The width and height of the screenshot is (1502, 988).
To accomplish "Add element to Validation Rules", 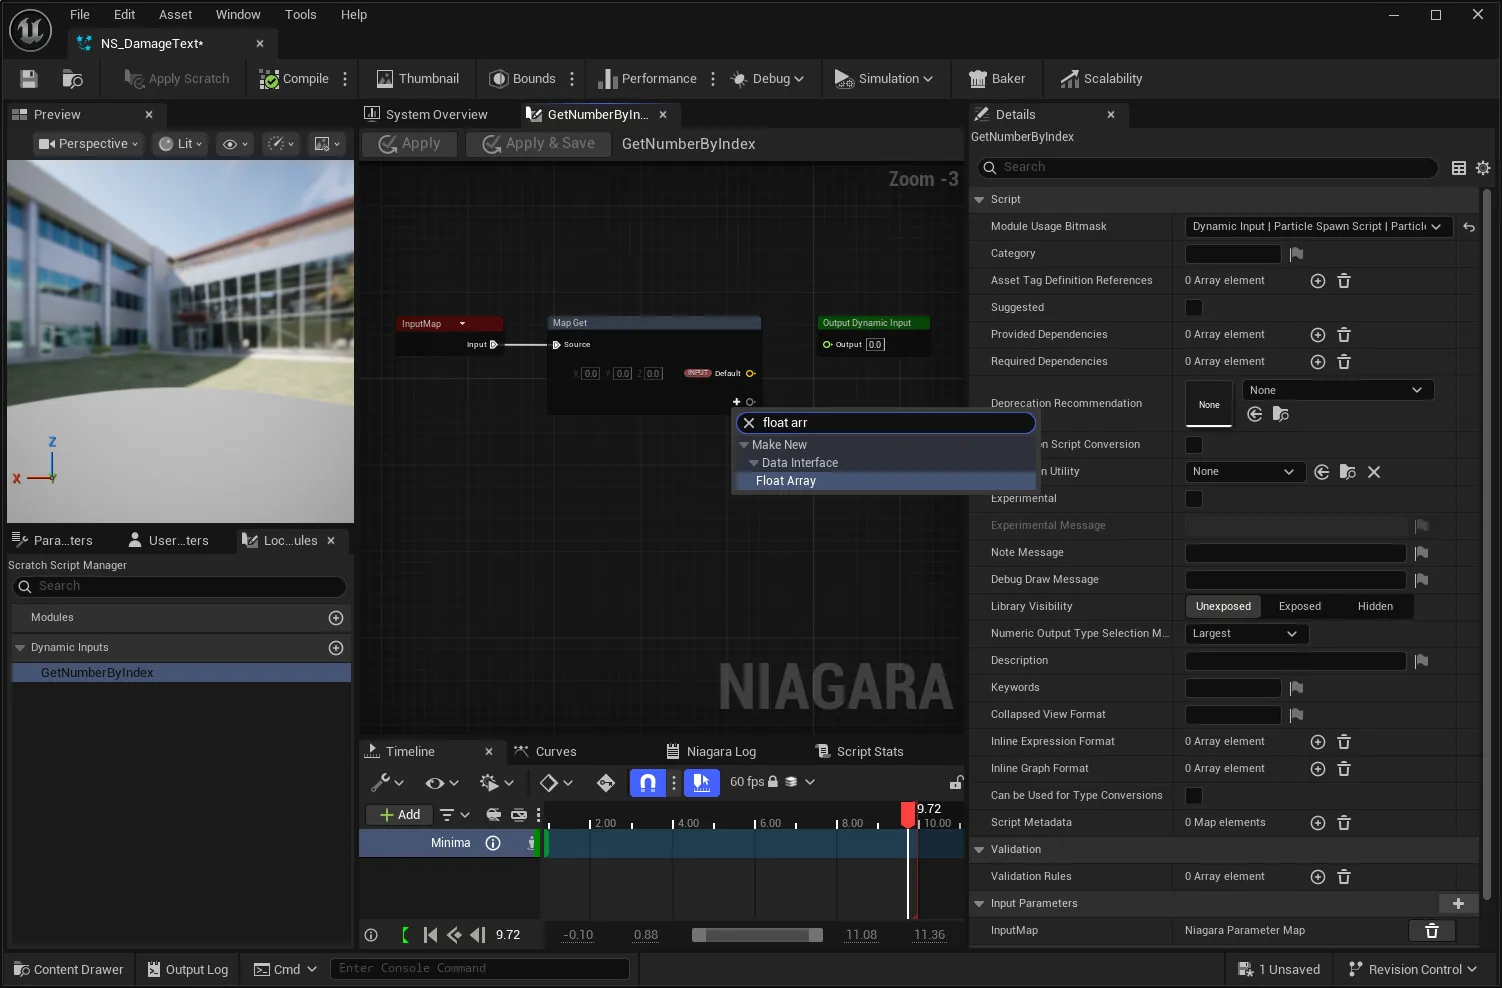I will 1318,877.
